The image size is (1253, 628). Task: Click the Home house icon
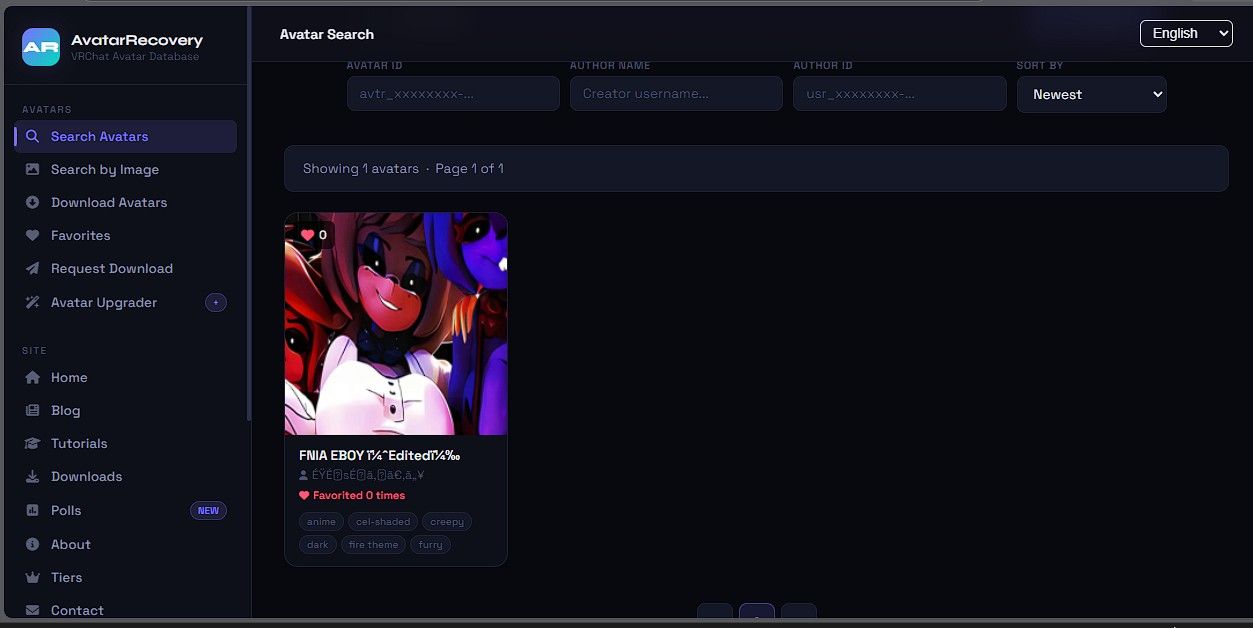point(32,377)
